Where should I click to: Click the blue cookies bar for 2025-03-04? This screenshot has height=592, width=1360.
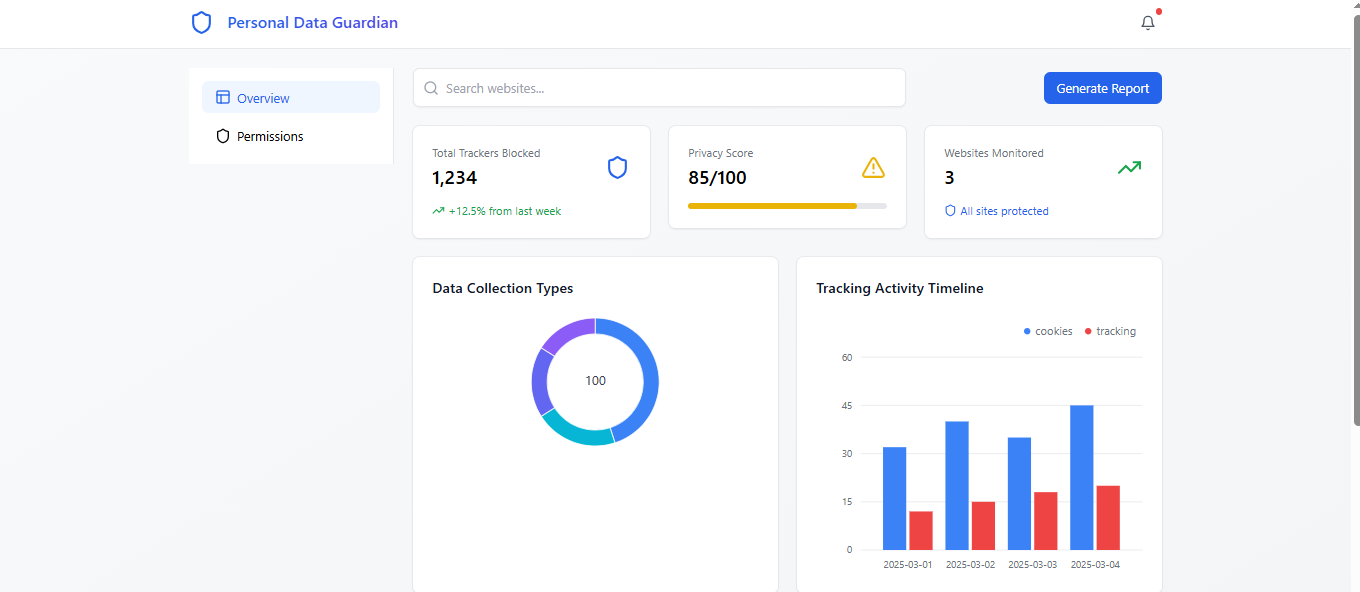coord(1082,477)
